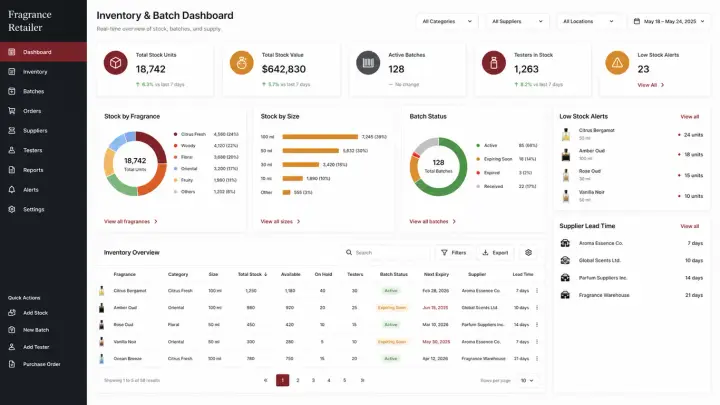Navigate to Orders
720x405 pixels.
pos(43,111)
